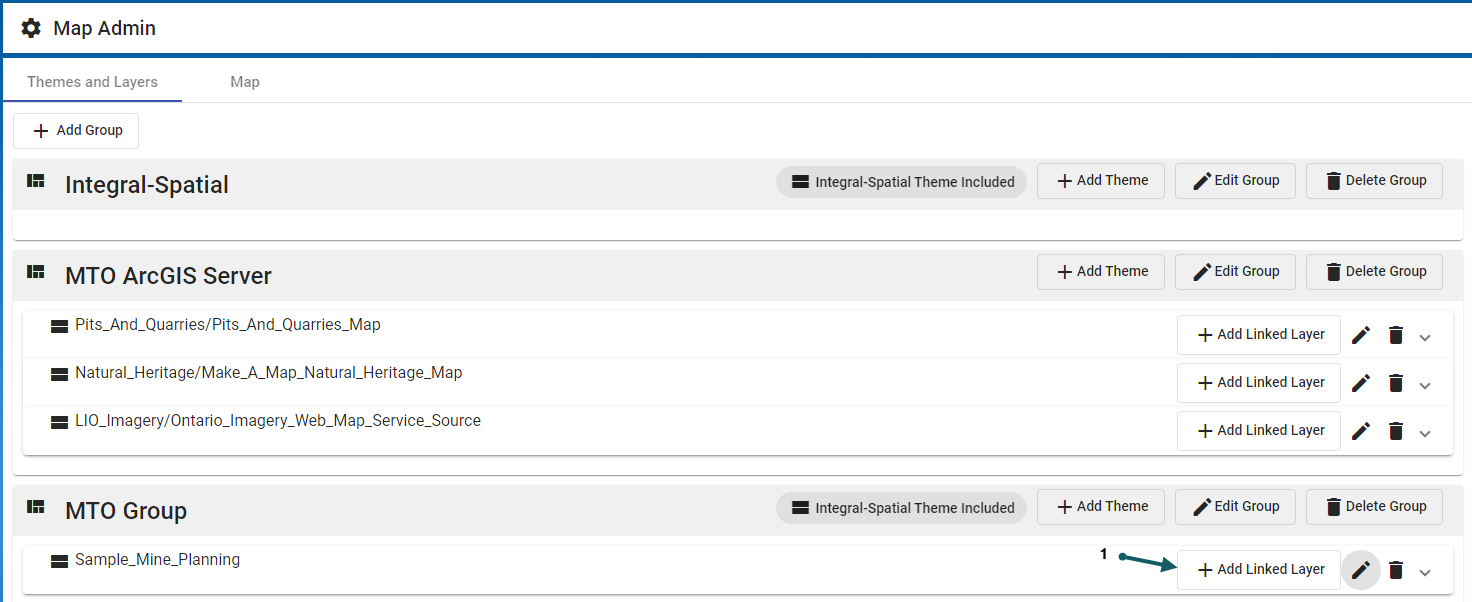Edit the Natural_Heritage theme with pencil icon

click(1361, 383)
